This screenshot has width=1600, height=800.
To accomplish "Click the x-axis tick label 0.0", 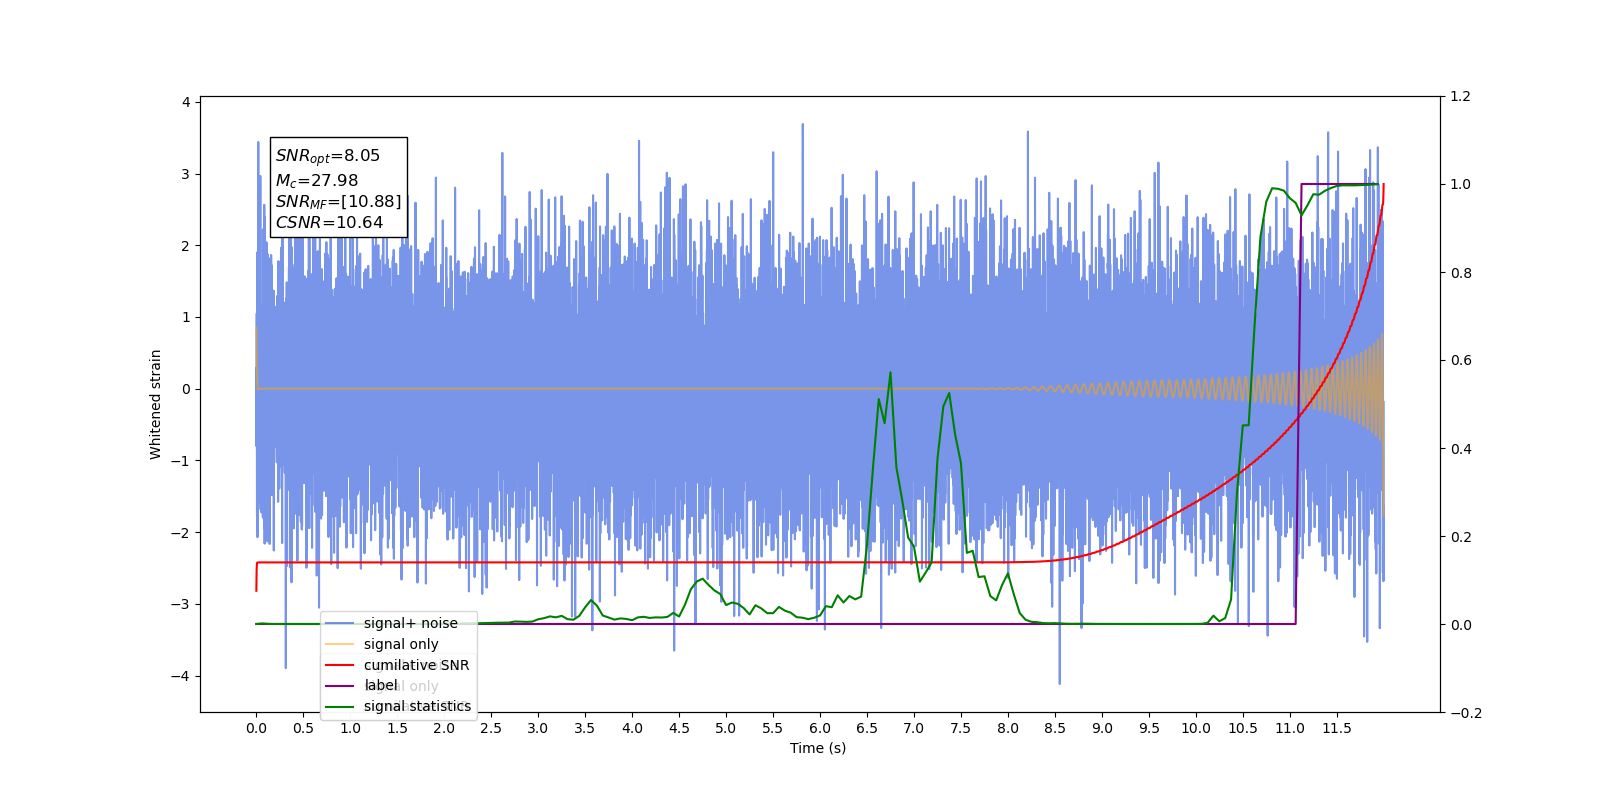I will tap(256, 728).
